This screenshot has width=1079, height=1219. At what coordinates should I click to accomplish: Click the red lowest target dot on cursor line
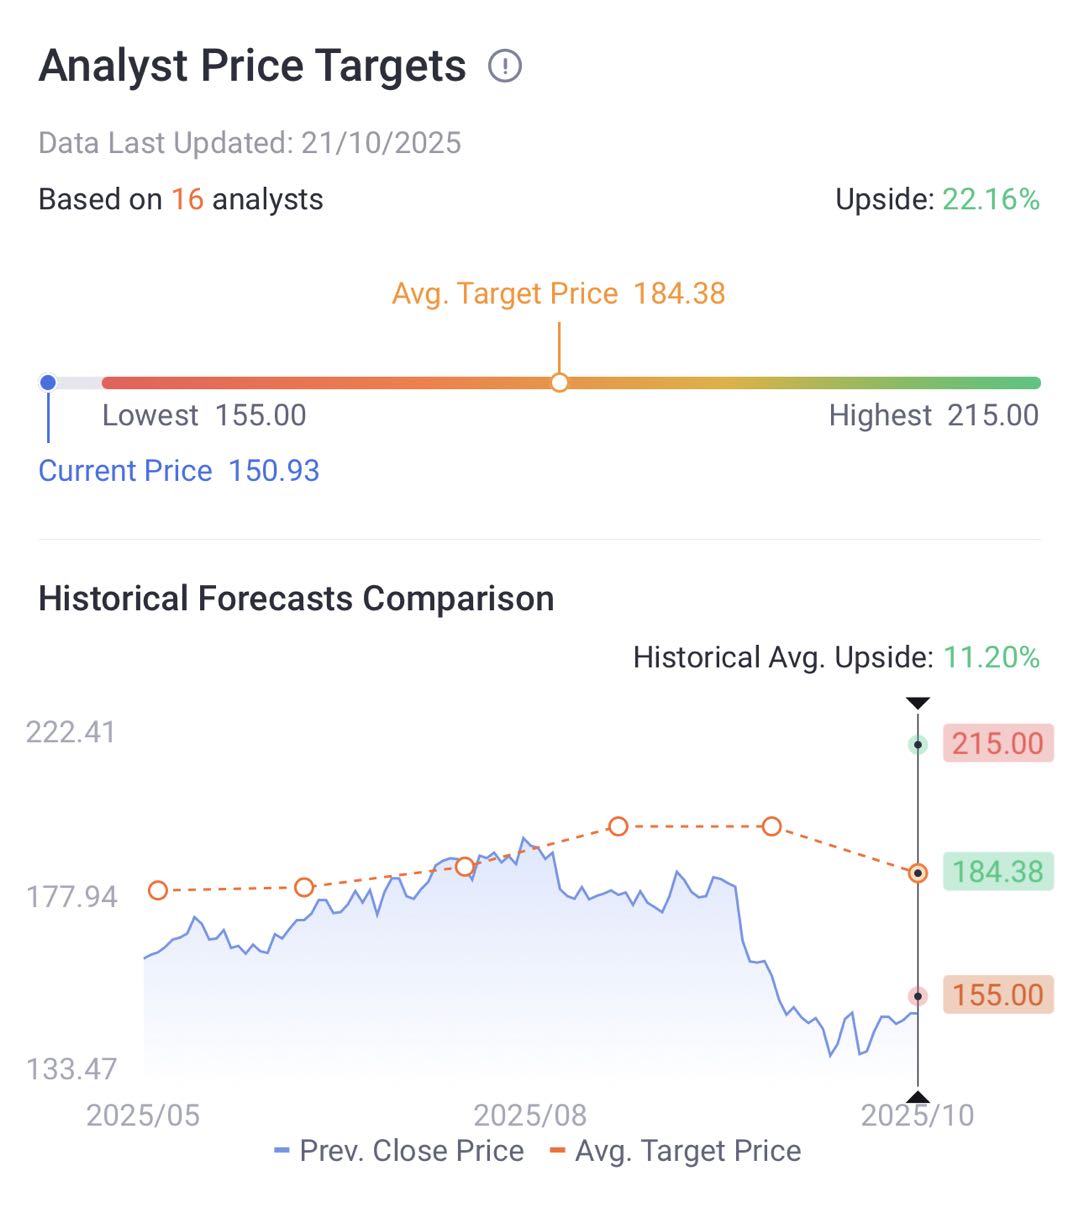click(918, 996)
